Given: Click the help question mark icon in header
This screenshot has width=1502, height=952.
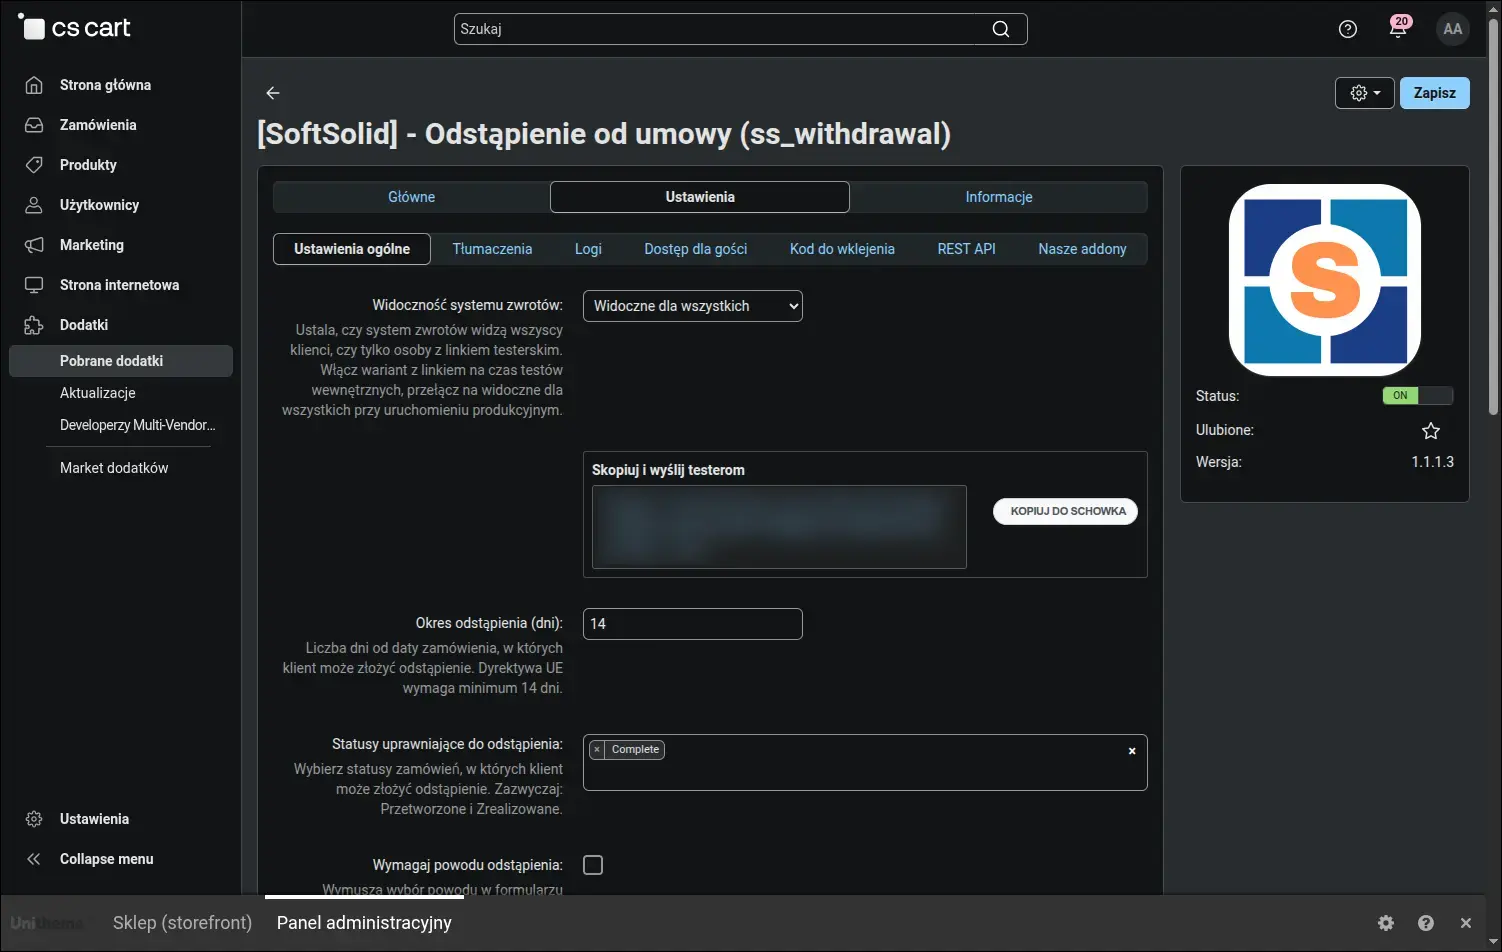Looking at the screenshot, I should tap(1348, 29).
